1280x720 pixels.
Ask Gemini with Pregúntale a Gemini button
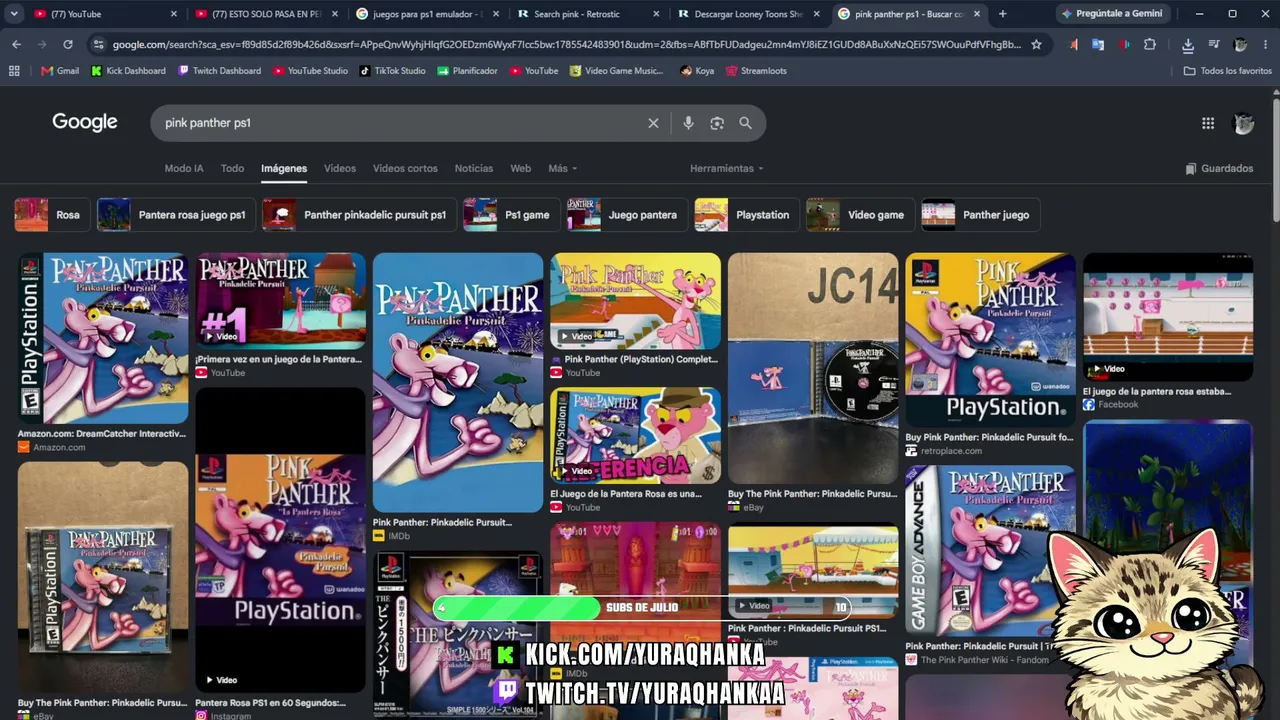(1113, 14)
